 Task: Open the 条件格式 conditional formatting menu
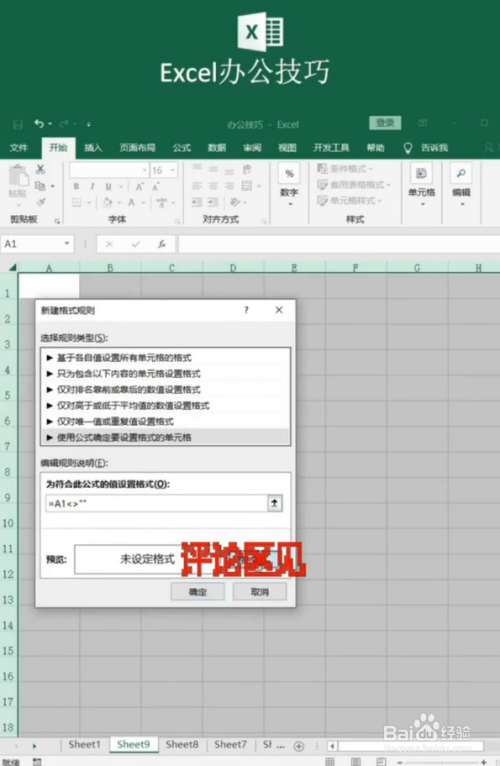click(345, 169)
